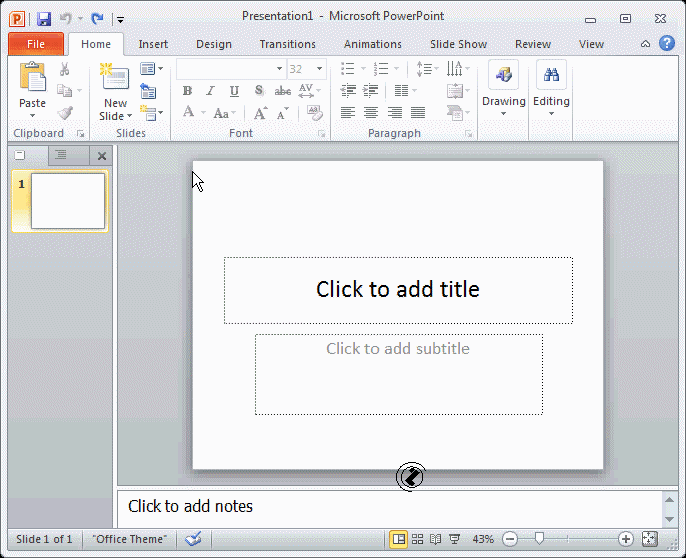The width and height of the screenshot is (686, 558).
Task: Open the font size dropdown
Action: [320, 69]
